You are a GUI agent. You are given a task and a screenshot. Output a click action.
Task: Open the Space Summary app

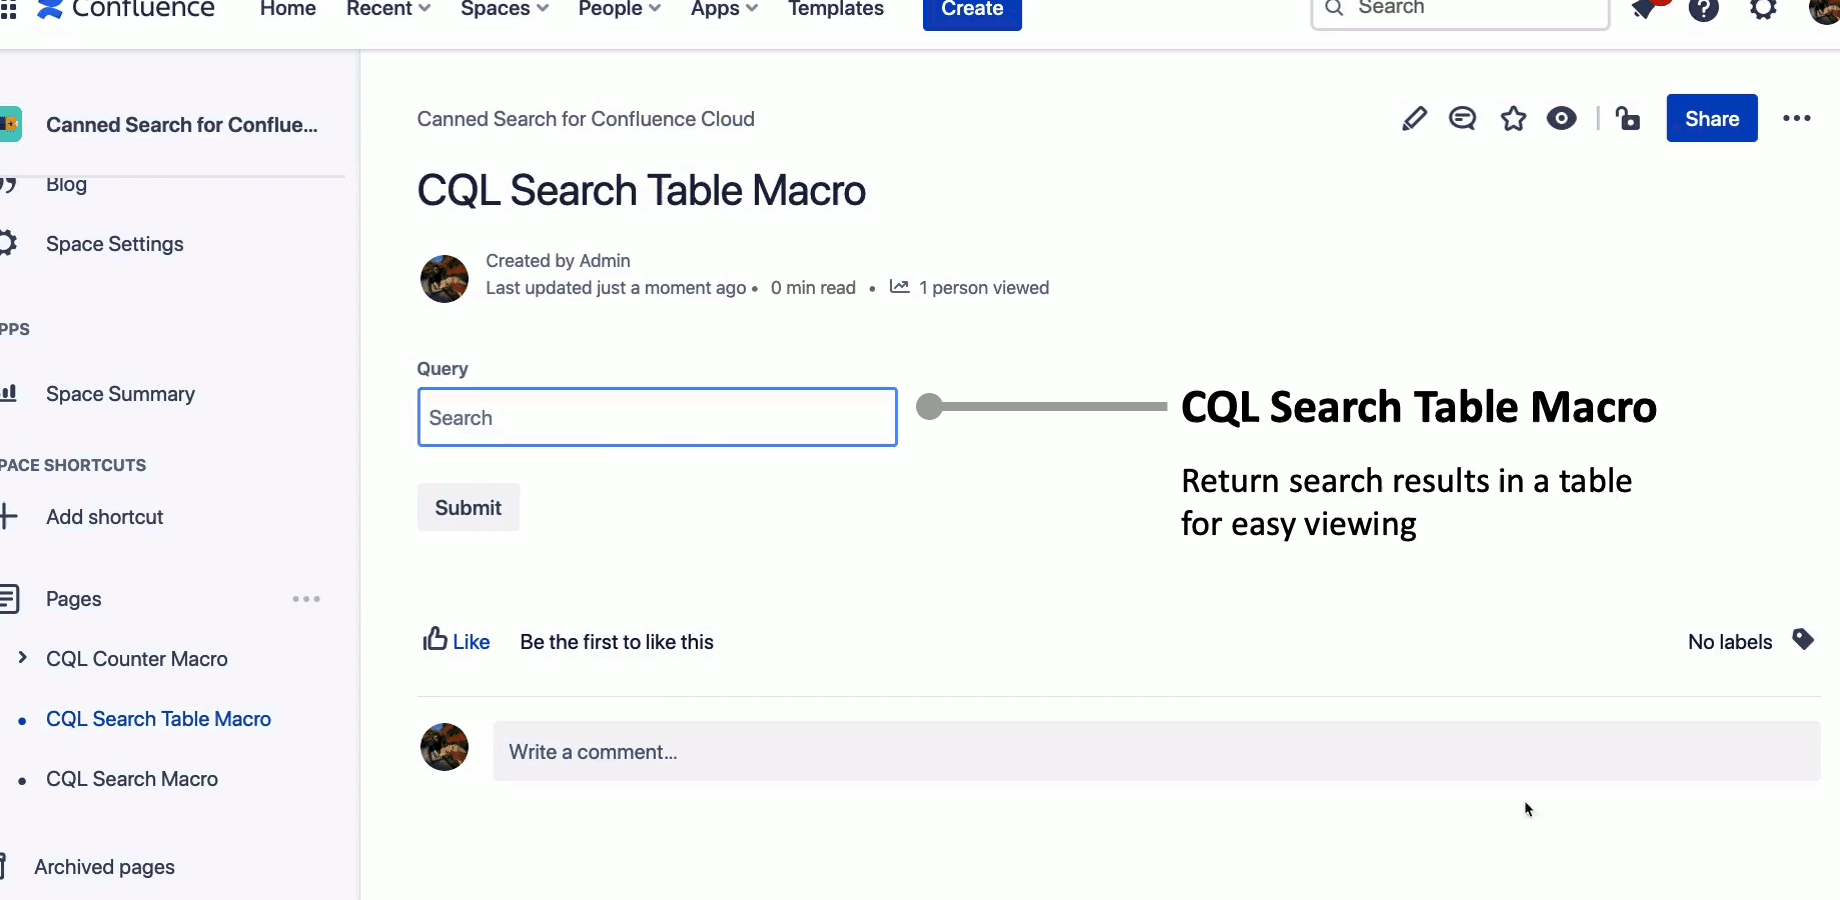pyautogui.click(x=121, y=394)
